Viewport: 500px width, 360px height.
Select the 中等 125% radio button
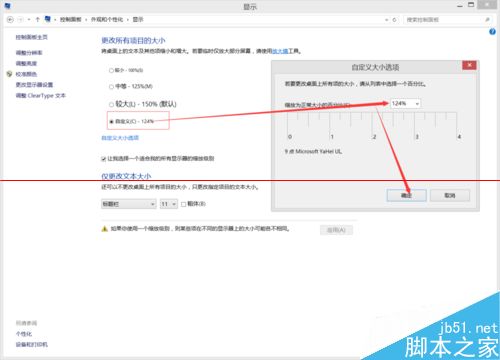[111, 87]
